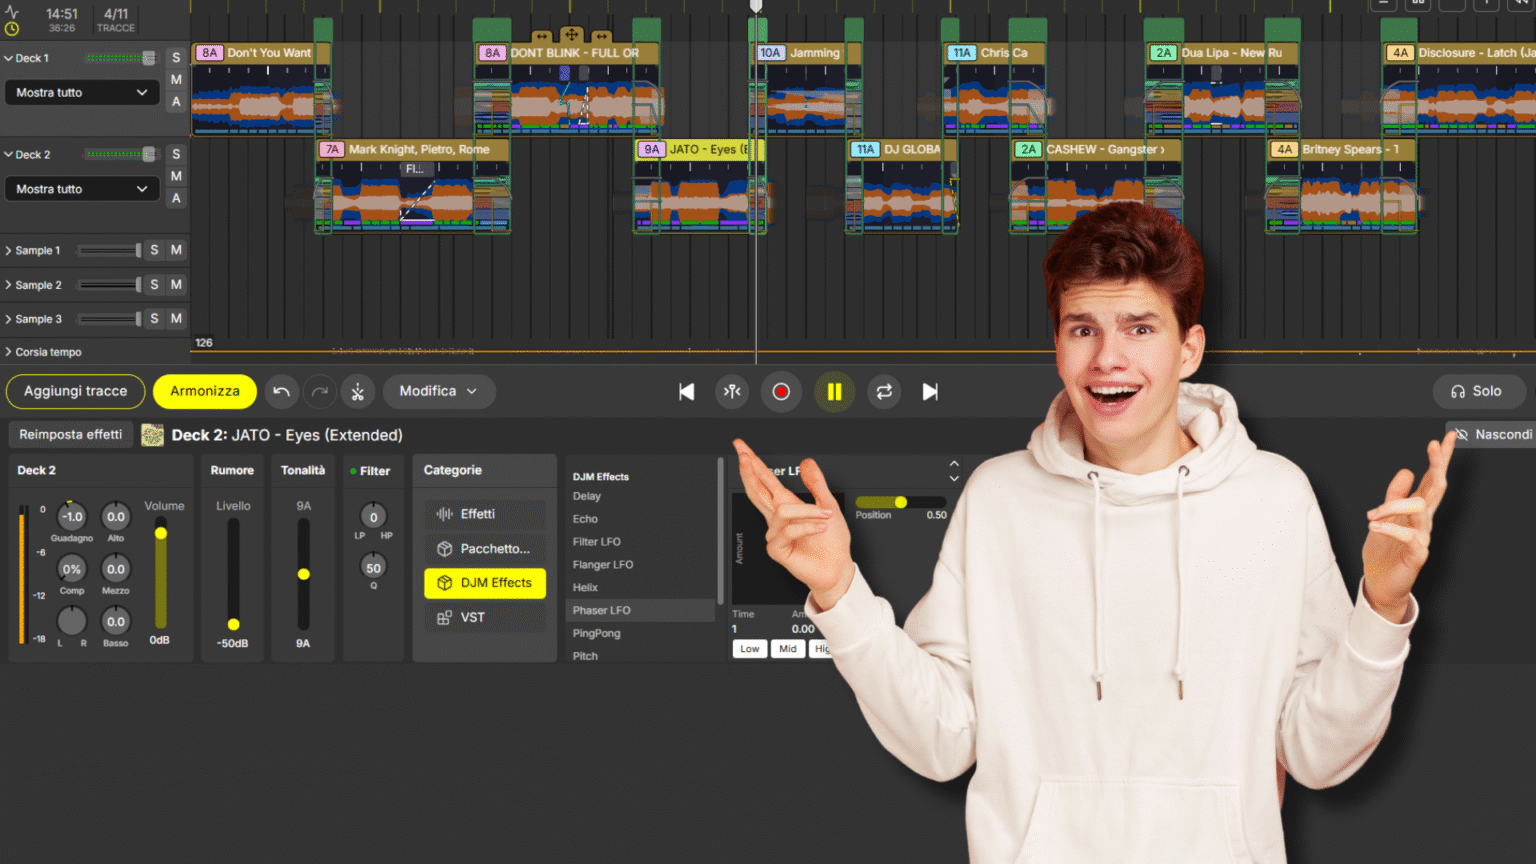
Task: Pause playback with the yellow pause button
Action: tap(834, 392)
